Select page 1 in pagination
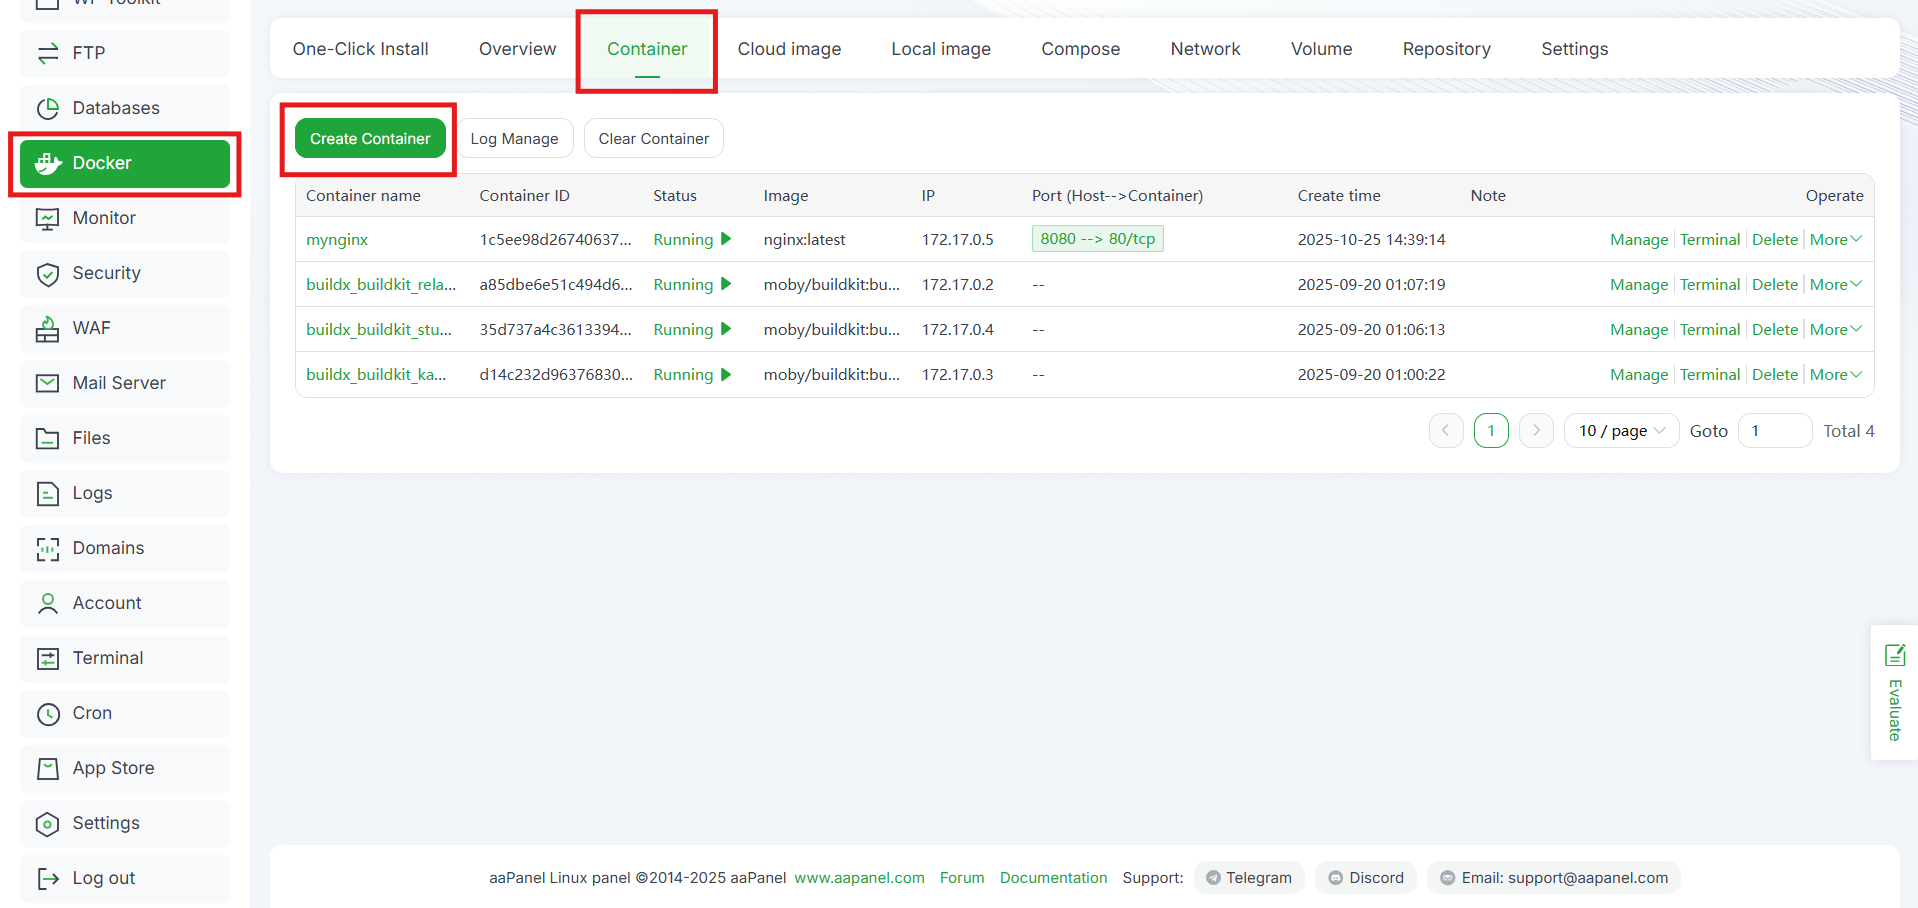This screenshot has height=908, width=1918. point(1491,431)
